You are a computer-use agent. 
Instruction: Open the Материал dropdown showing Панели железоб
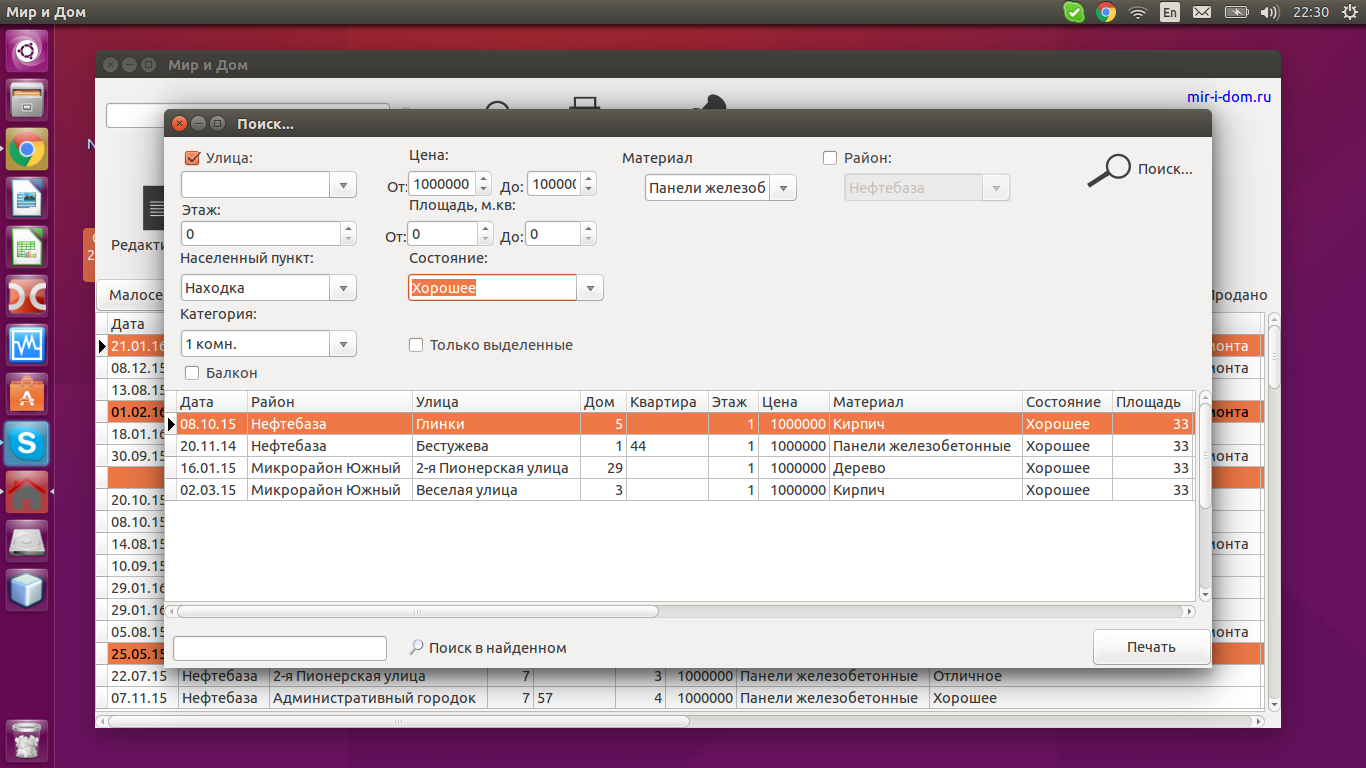(x=783, y=188)
